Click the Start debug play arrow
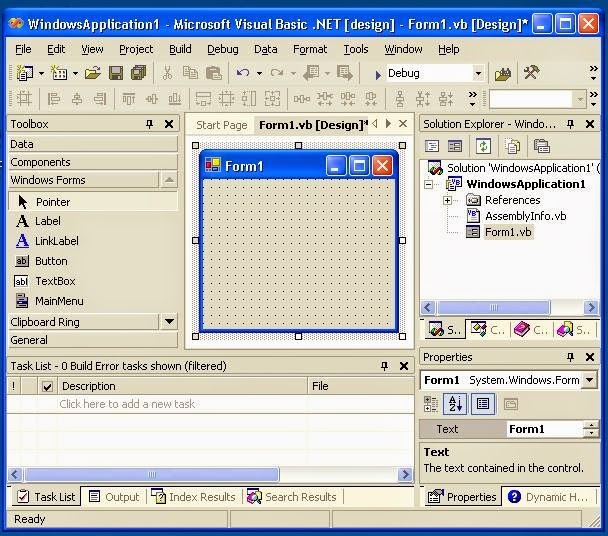Image resolution: width=608 pixels, height=536 pixels. 378,74
